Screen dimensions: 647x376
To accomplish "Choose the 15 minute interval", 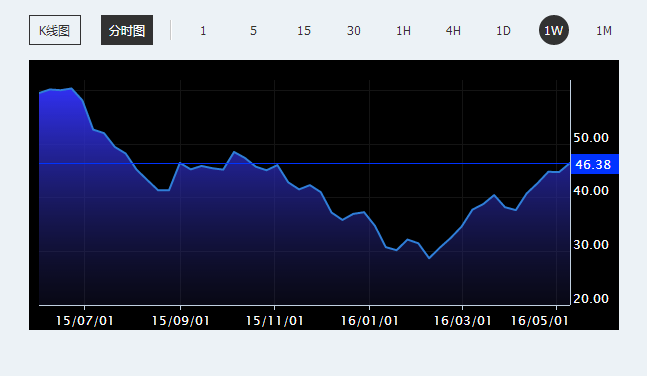I will [304, 31].
